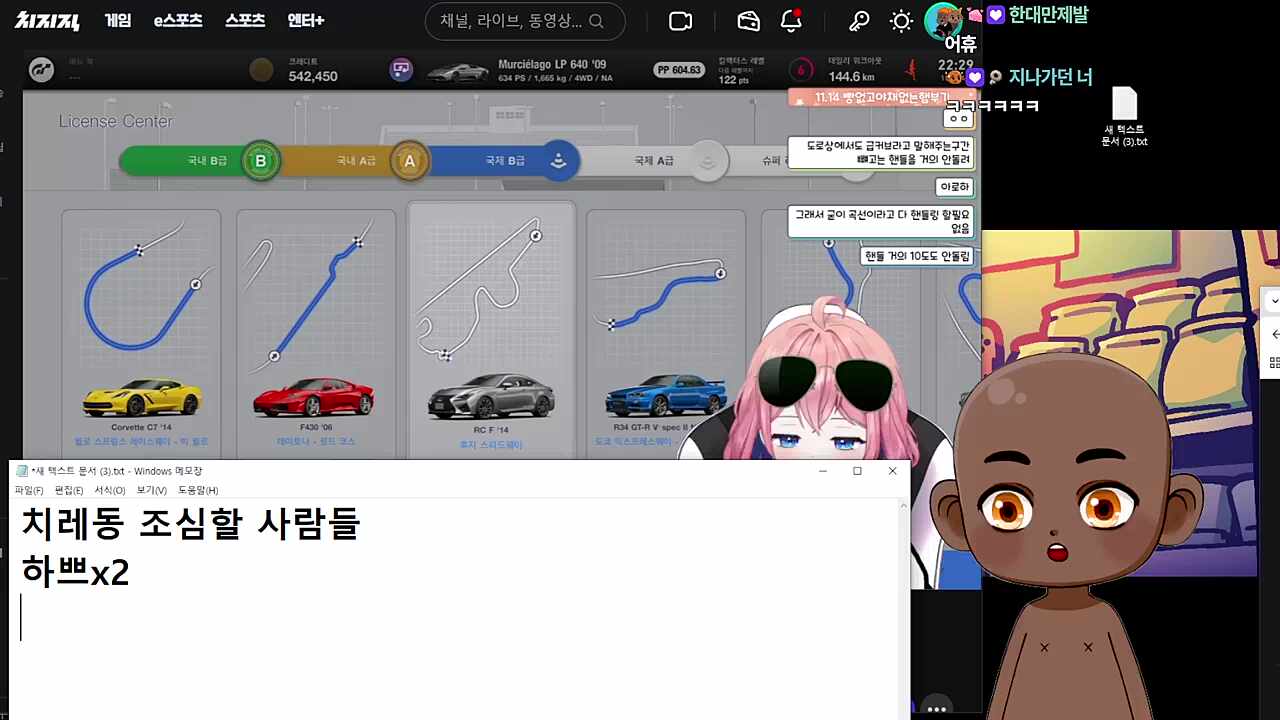The height and width of the screenshot is (720, 1280).
Task: Open the 파일(F) menu in Notepad
Action: click(x=30, y=490)
